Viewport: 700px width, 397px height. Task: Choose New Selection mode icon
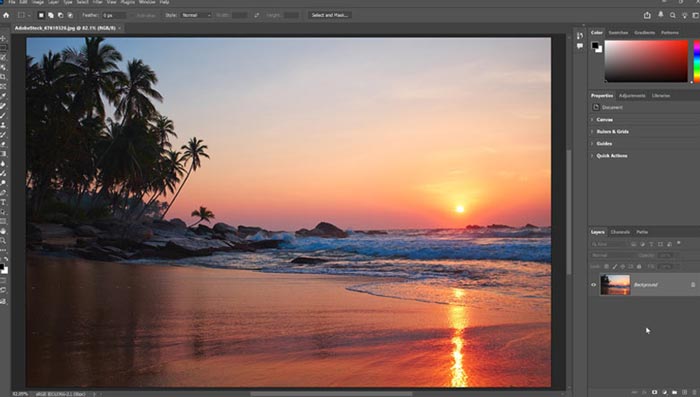(41, 15)
